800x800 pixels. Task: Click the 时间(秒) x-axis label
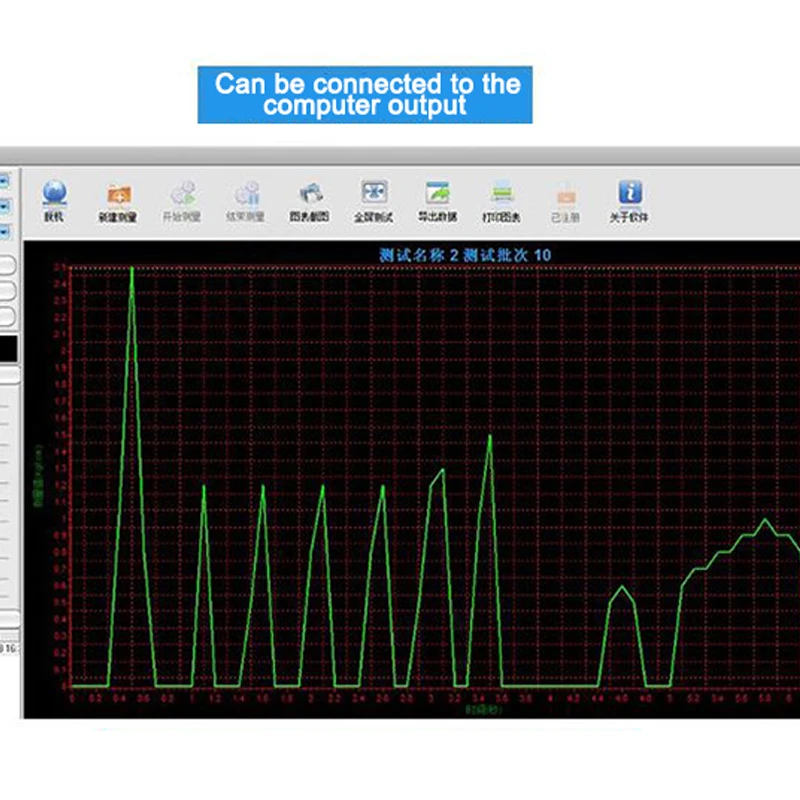point(476,709)
